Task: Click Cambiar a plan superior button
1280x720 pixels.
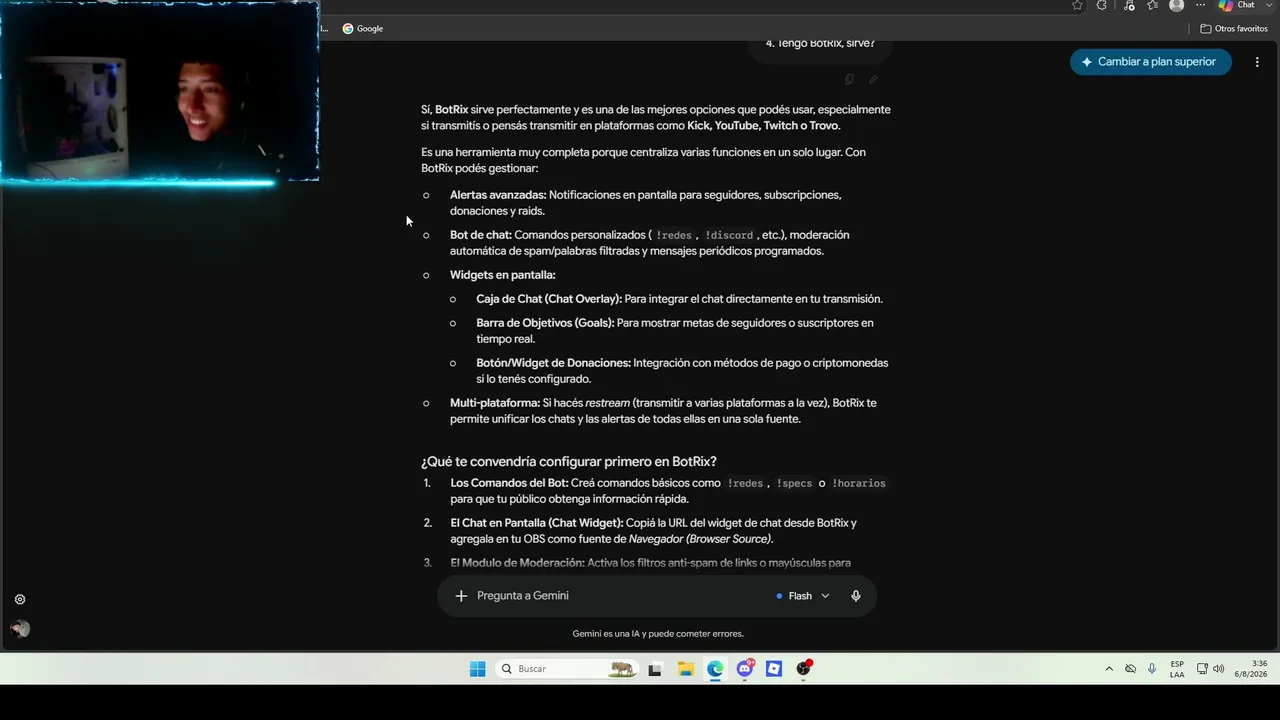Action: (x=1150, y=62)
